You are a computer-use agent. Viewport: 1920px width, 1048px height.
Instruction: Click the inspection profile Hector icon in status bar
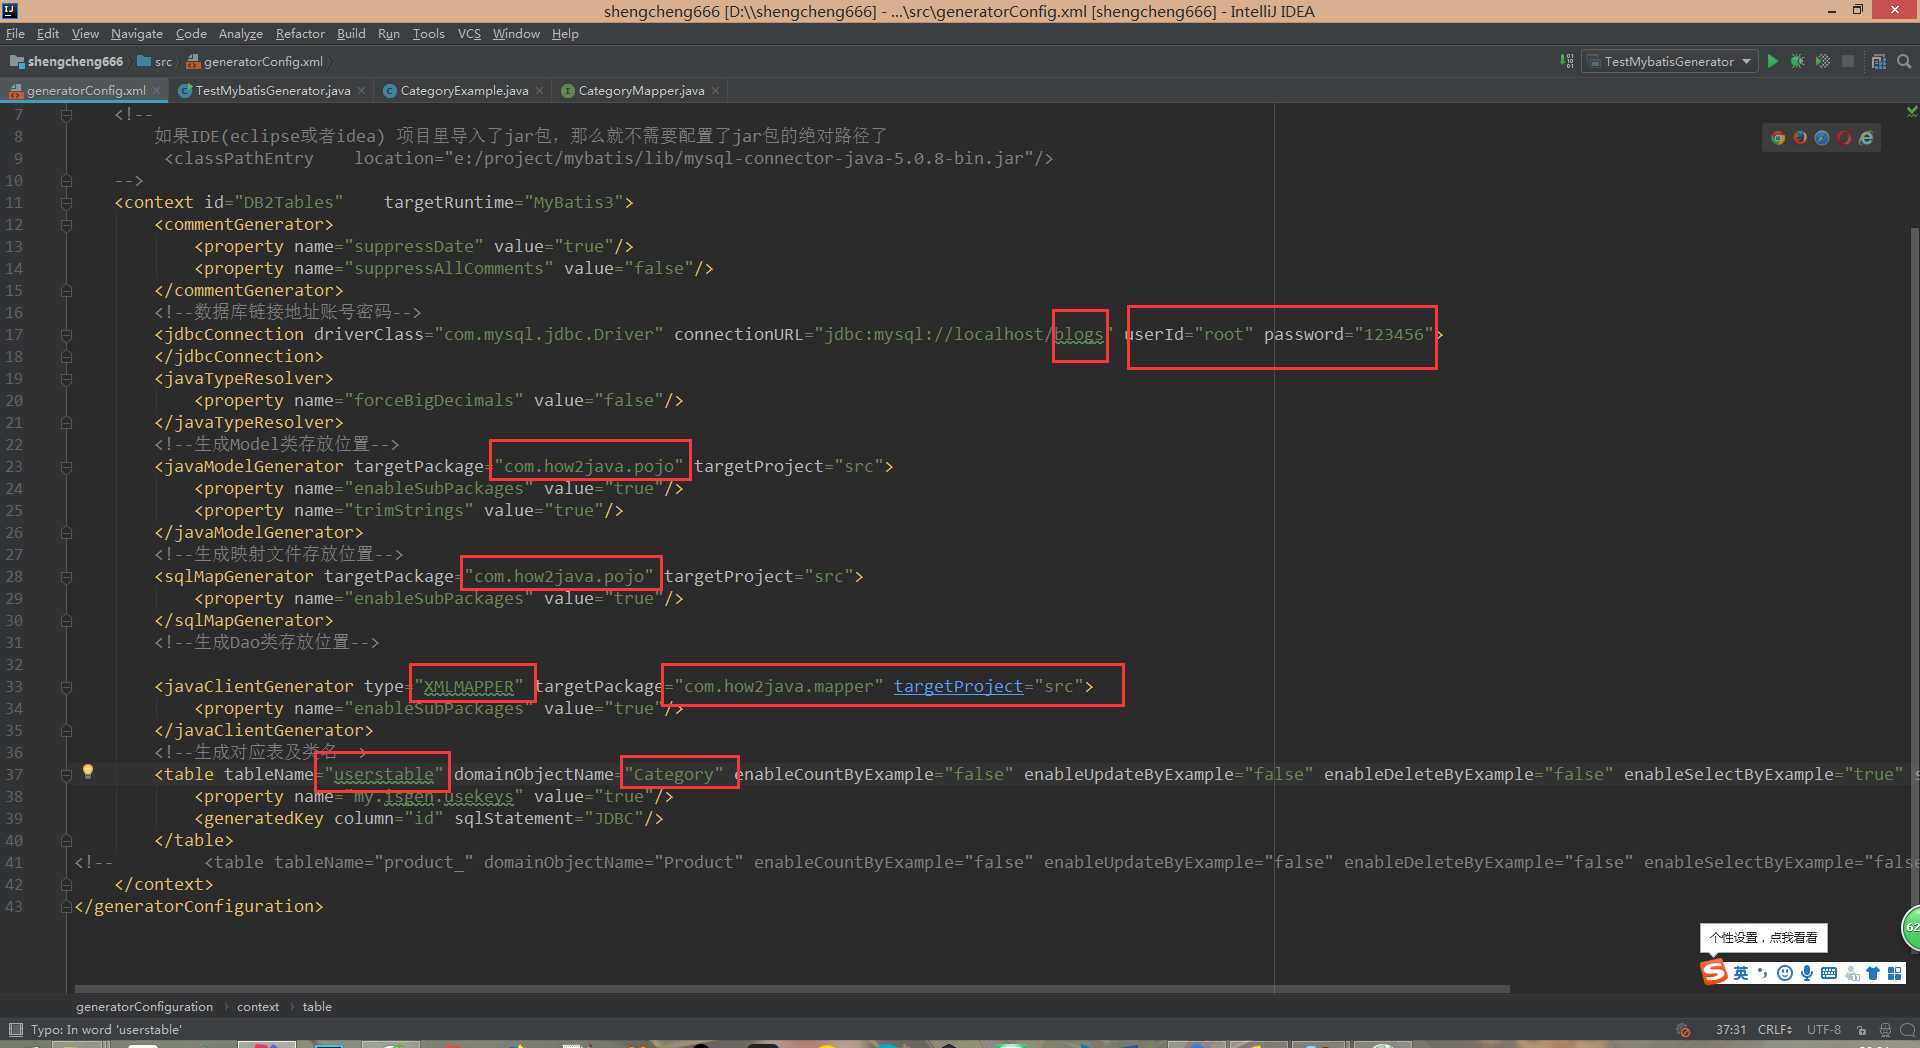(1885, 1030)
